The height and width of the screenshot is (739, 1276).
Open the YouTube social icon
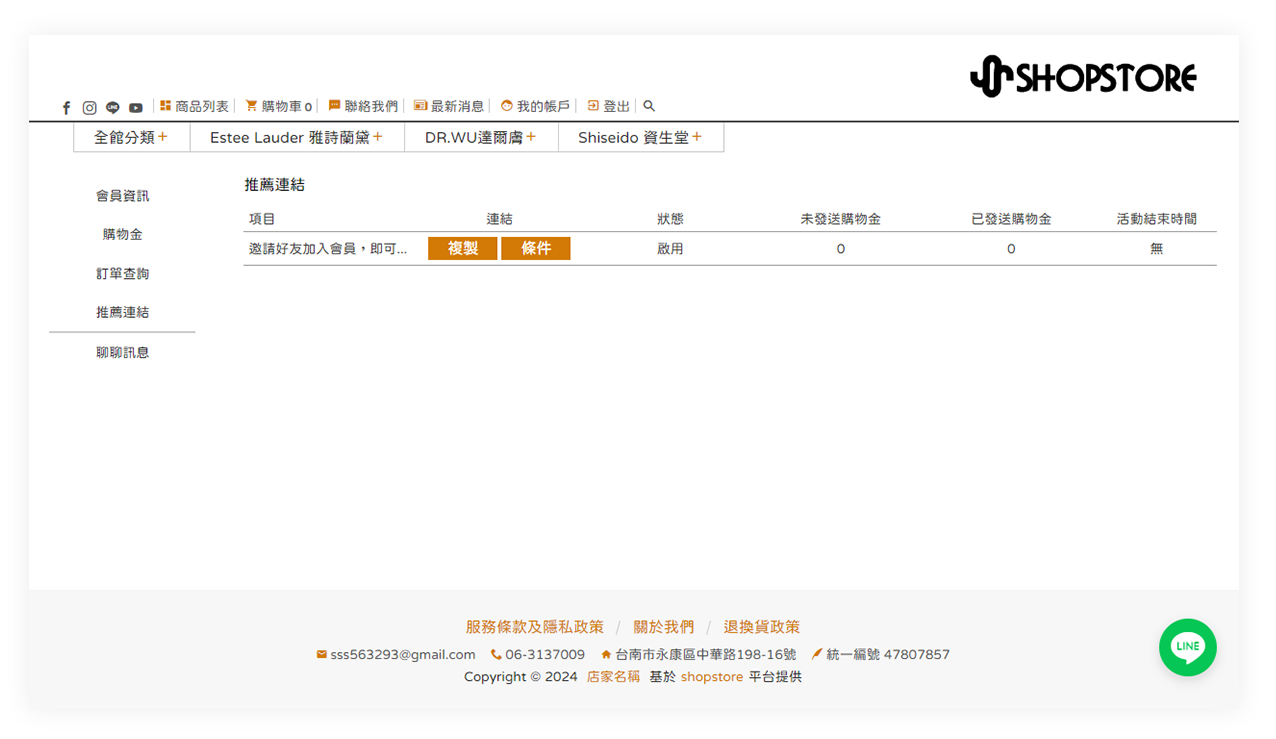(x=136, y=107)
